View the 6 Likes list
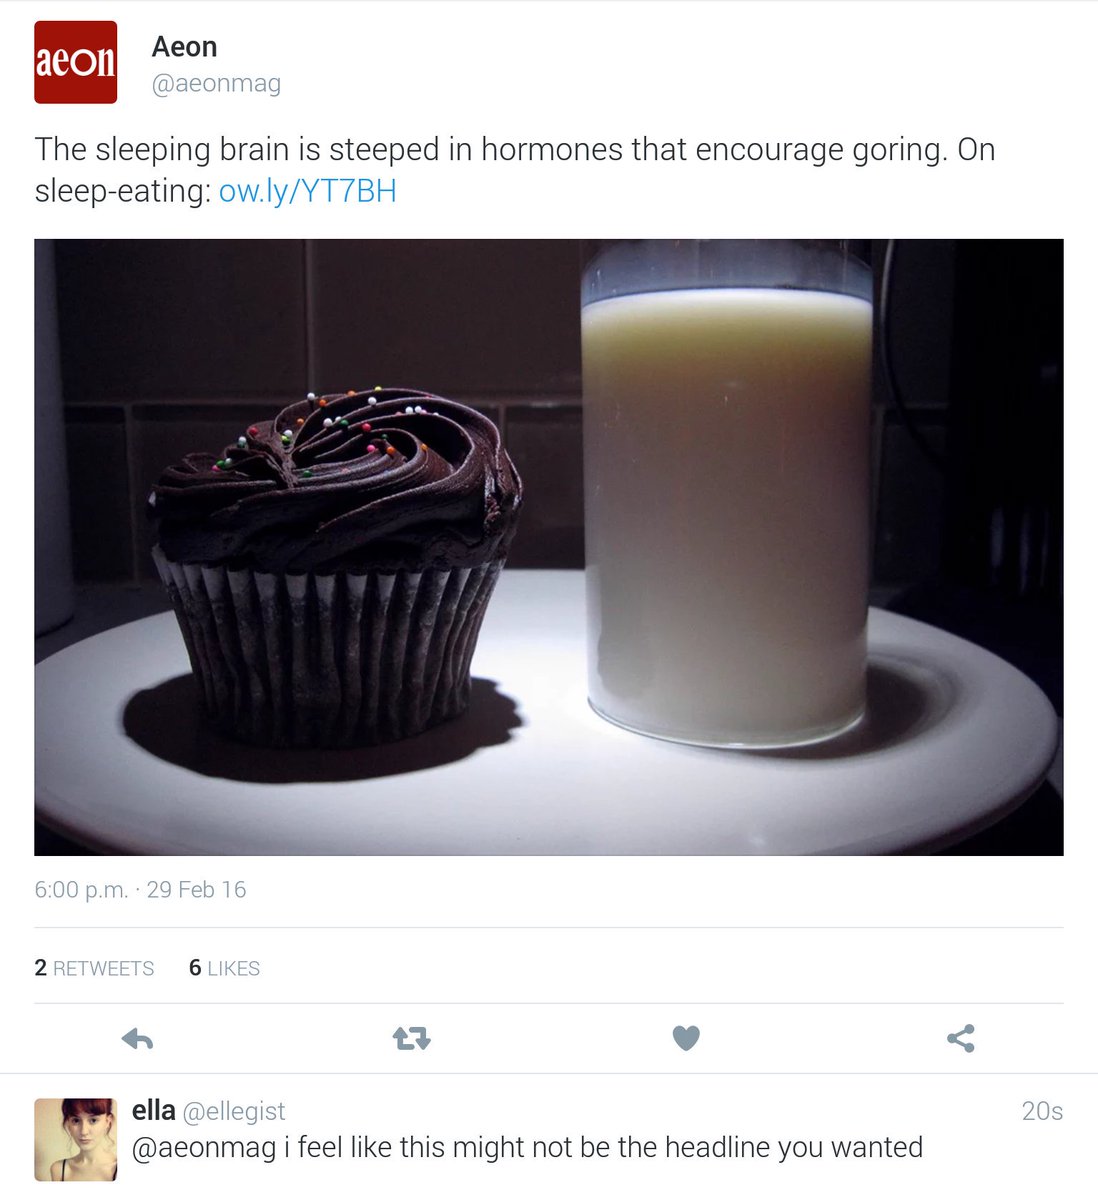 point(224,968)
